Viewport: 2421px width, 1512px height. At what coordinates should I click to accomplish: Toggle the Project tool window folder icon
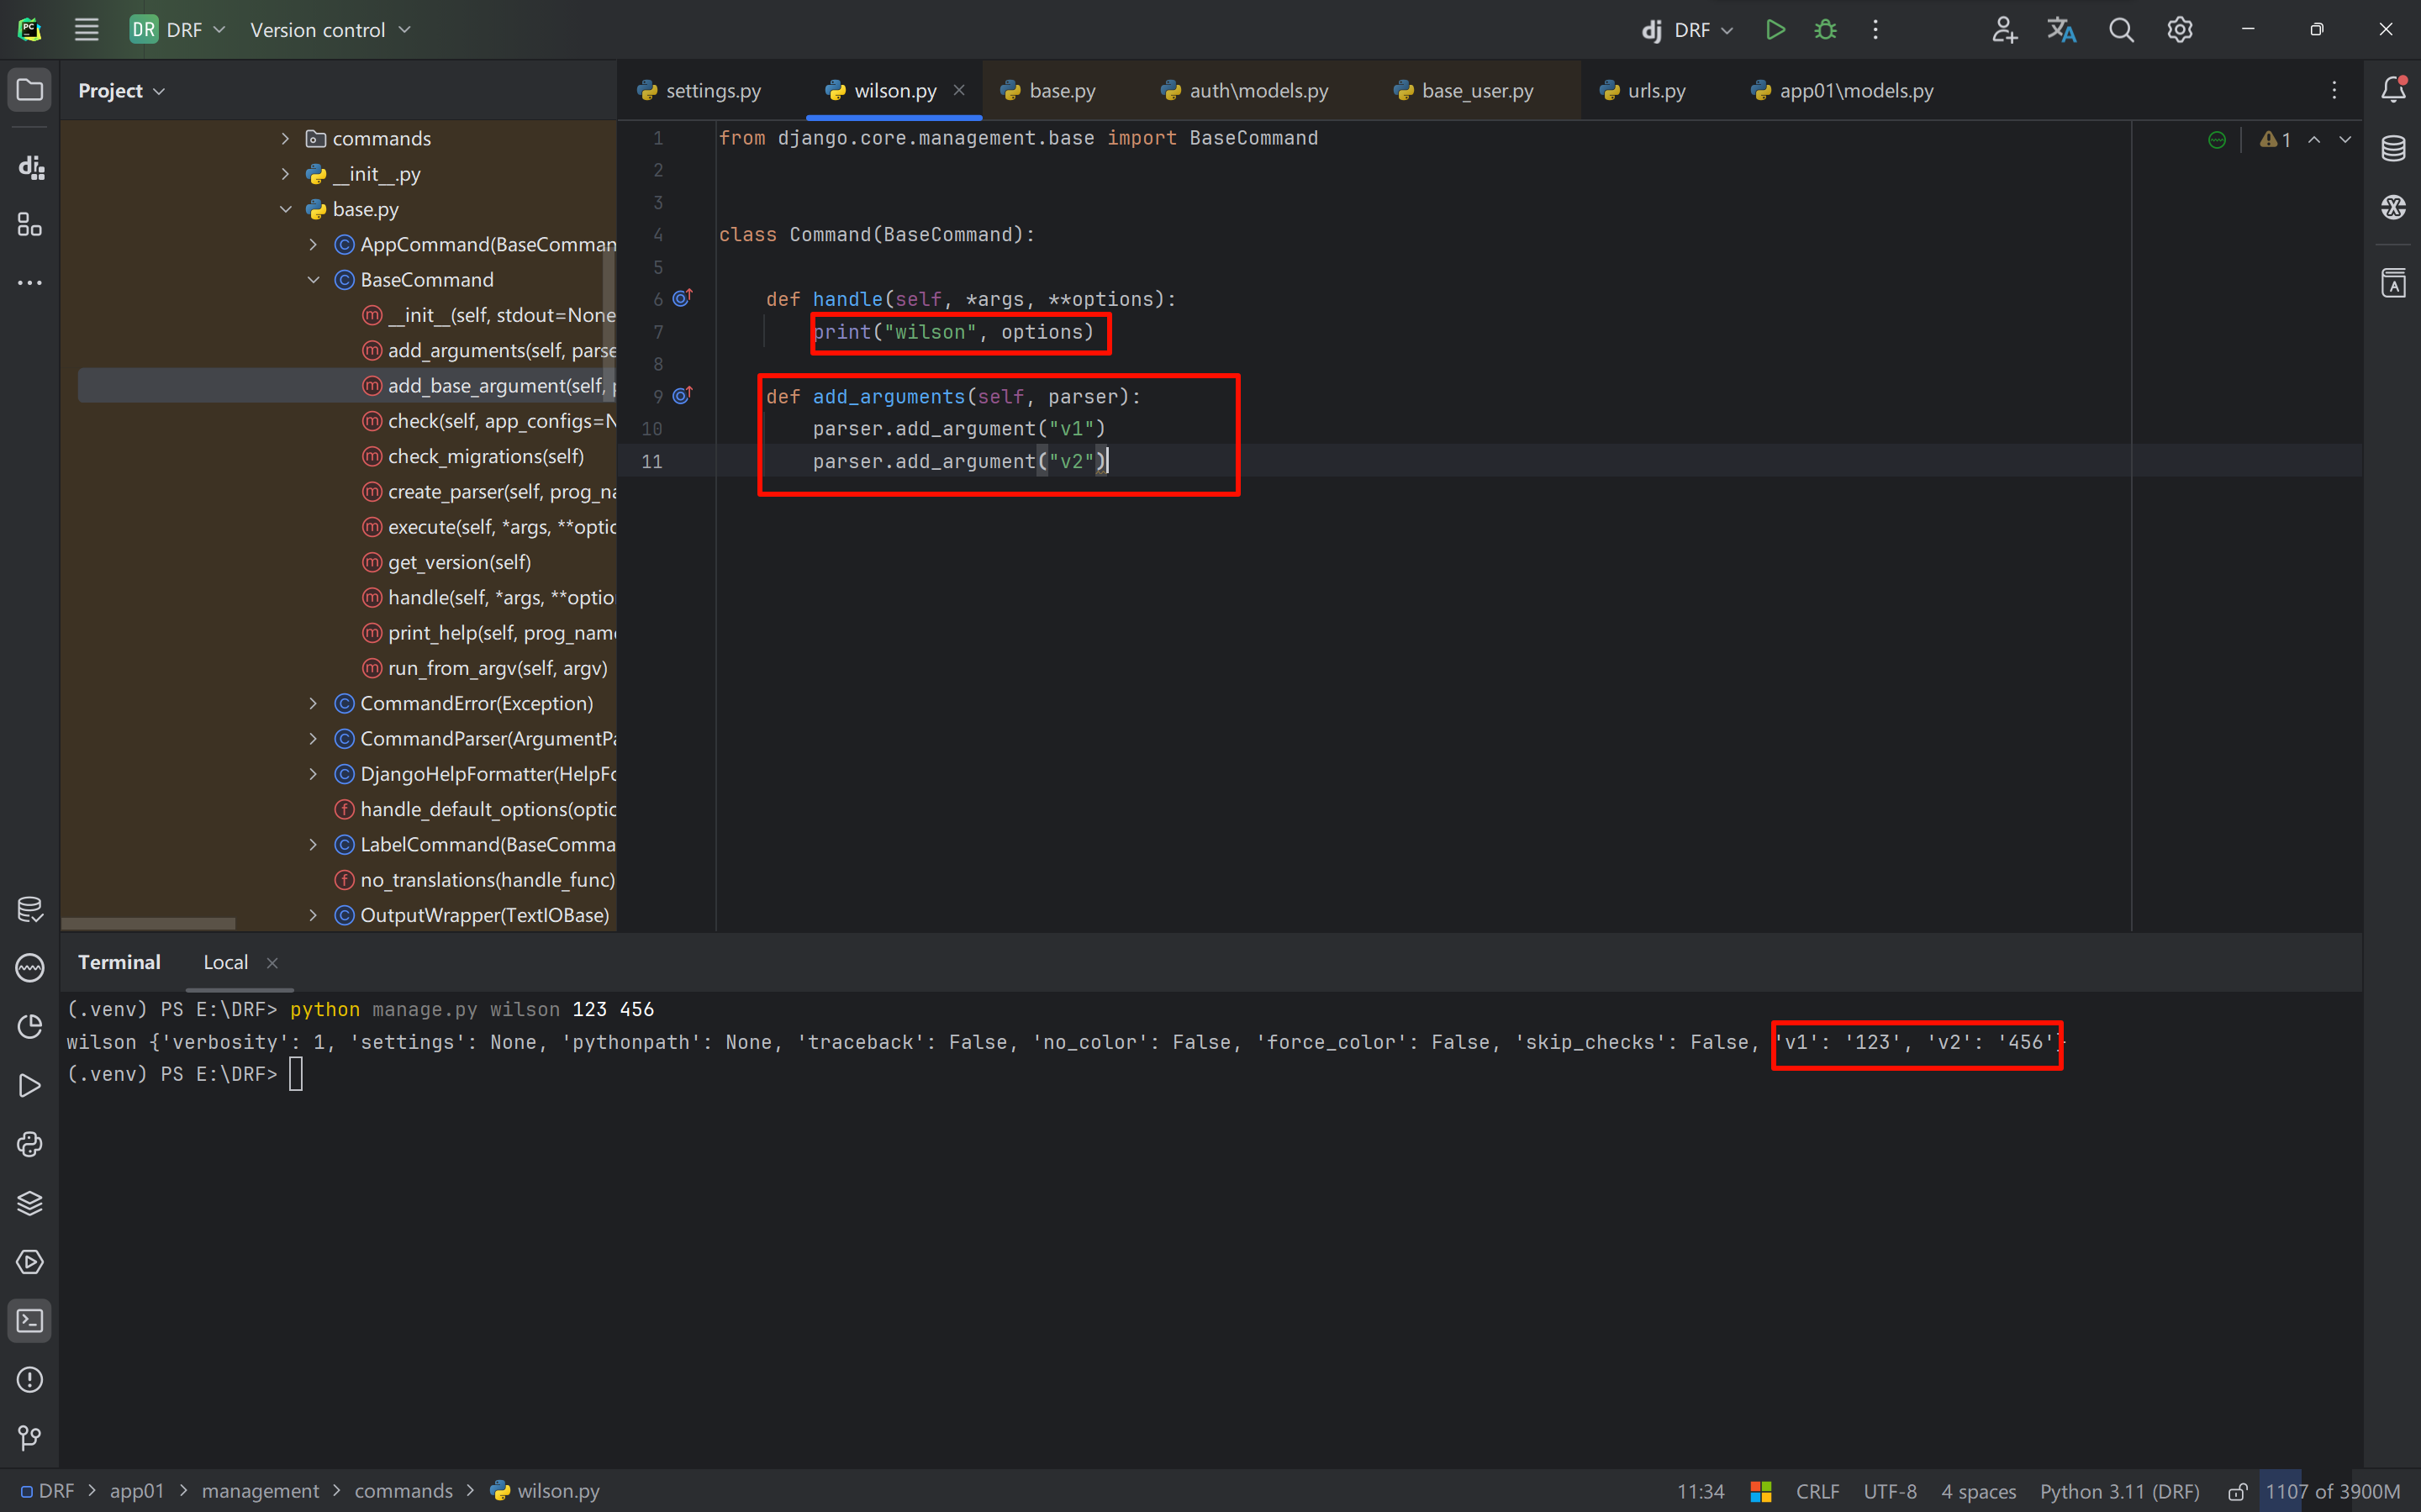[30, 90]
